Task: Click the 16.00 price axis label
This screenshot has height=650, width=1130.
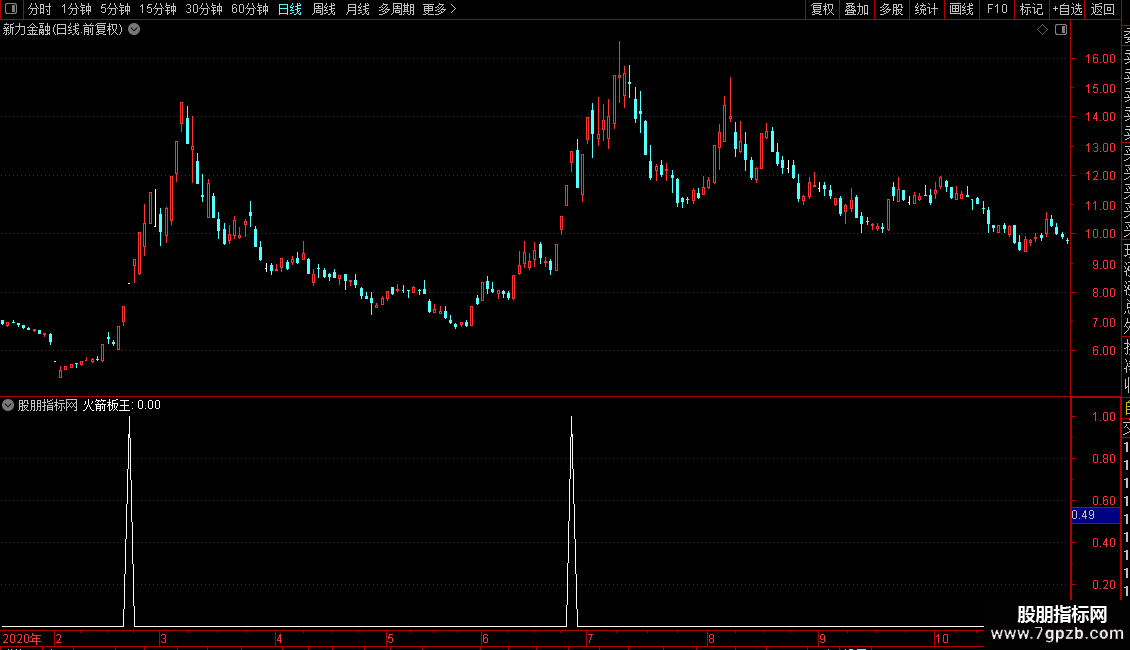Action: [x=1100, y=58]
